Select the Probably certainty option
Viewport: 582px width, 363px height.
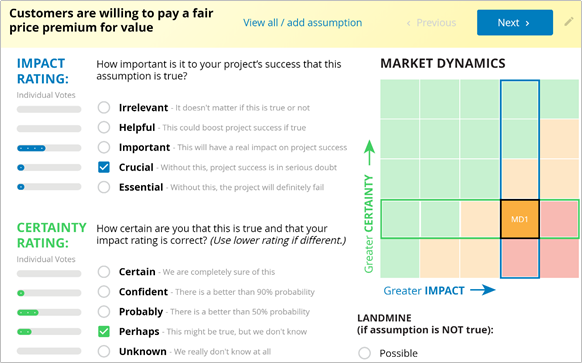104,311
